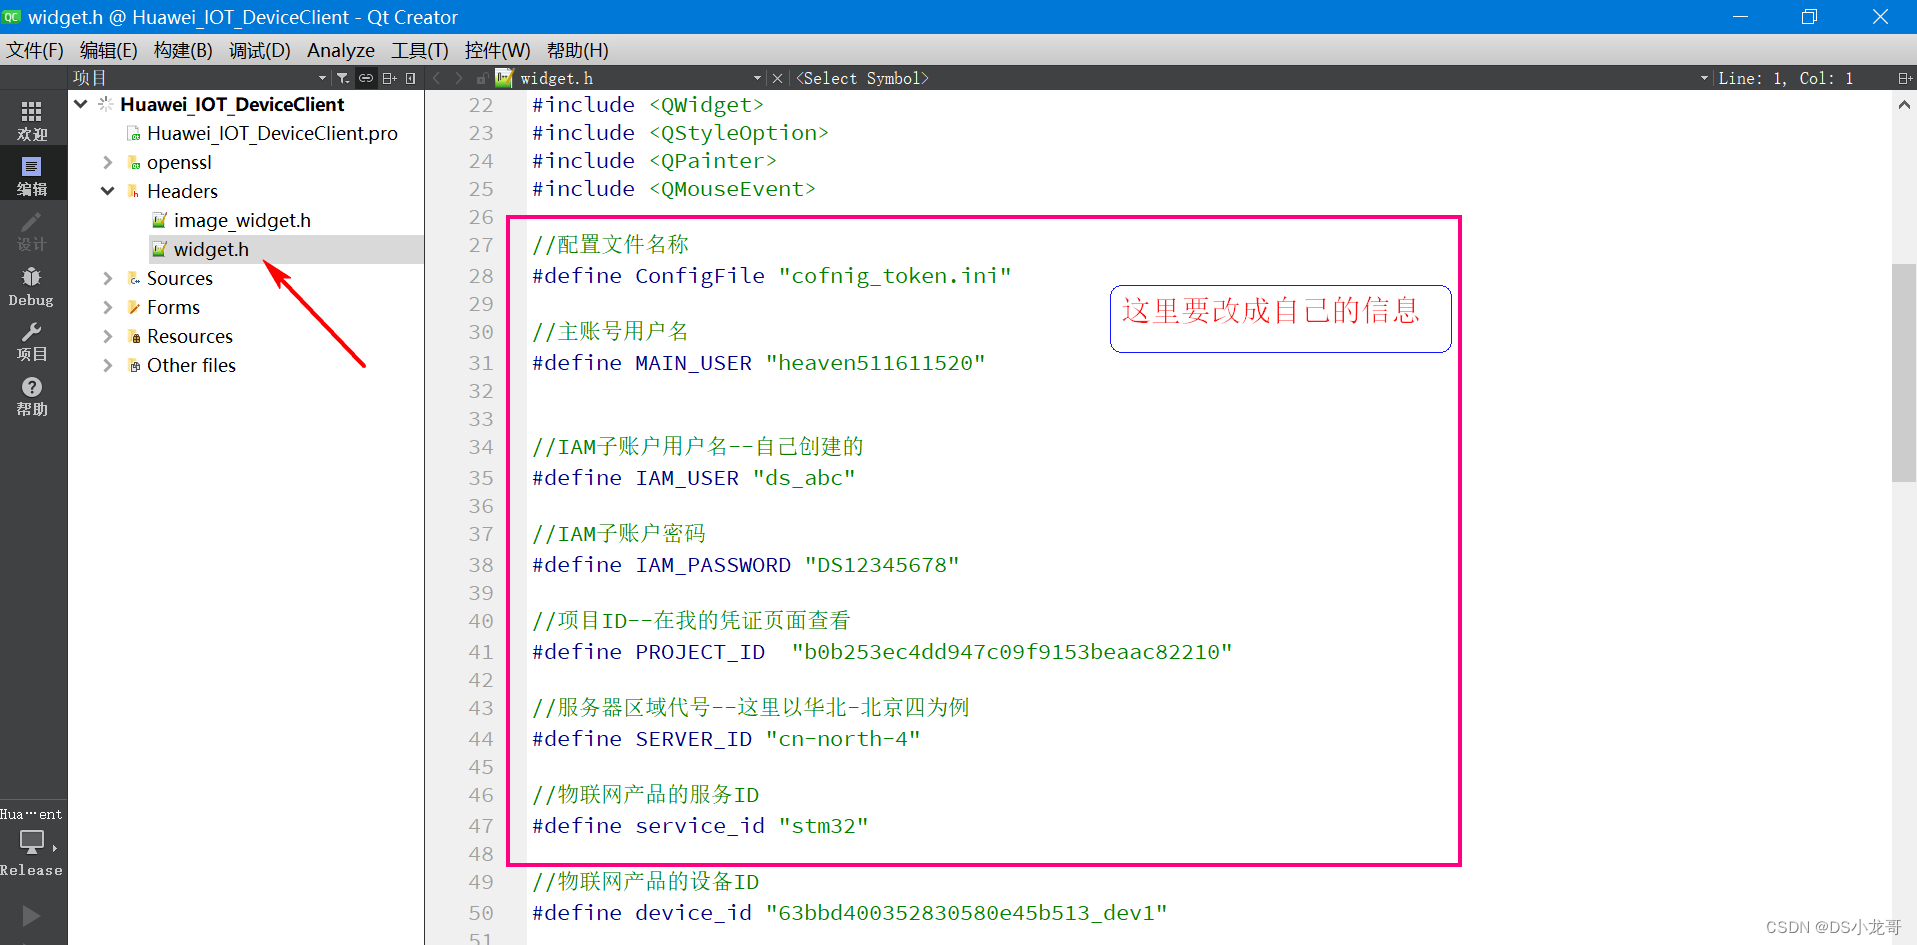Open the dropdown arrow beside Line: 1, Col: 1
The height and width of the screenshot is (945, 1917).
(1704, 78)
